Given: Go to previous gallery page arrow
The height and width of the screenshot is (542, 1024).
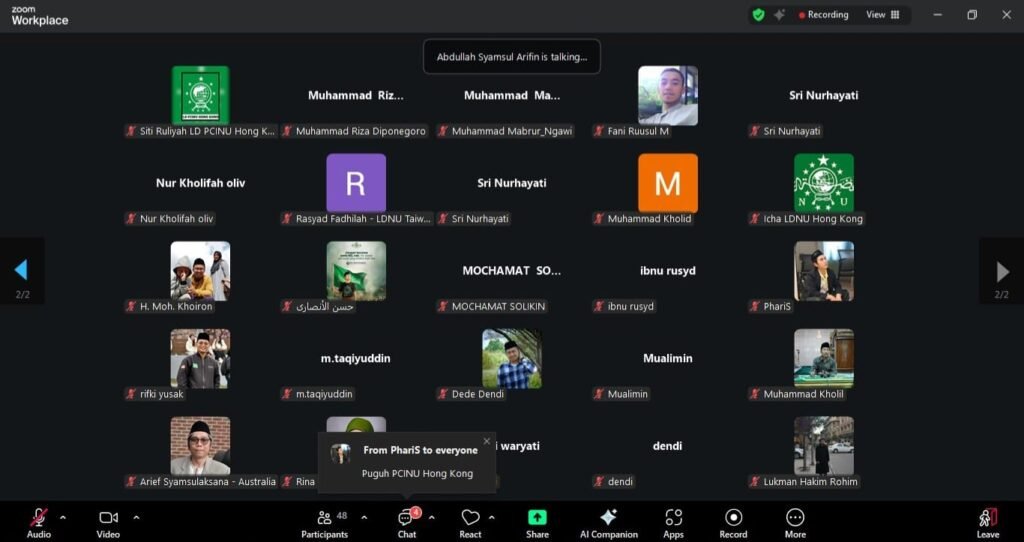Looking at the screenshot, I should pos(21,270).
